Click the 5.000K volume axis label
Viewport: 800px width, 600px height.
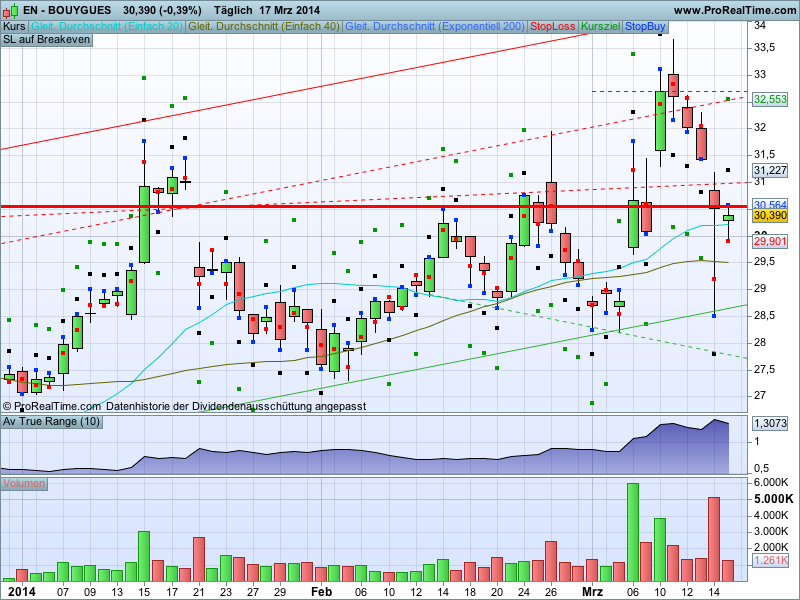773,499
